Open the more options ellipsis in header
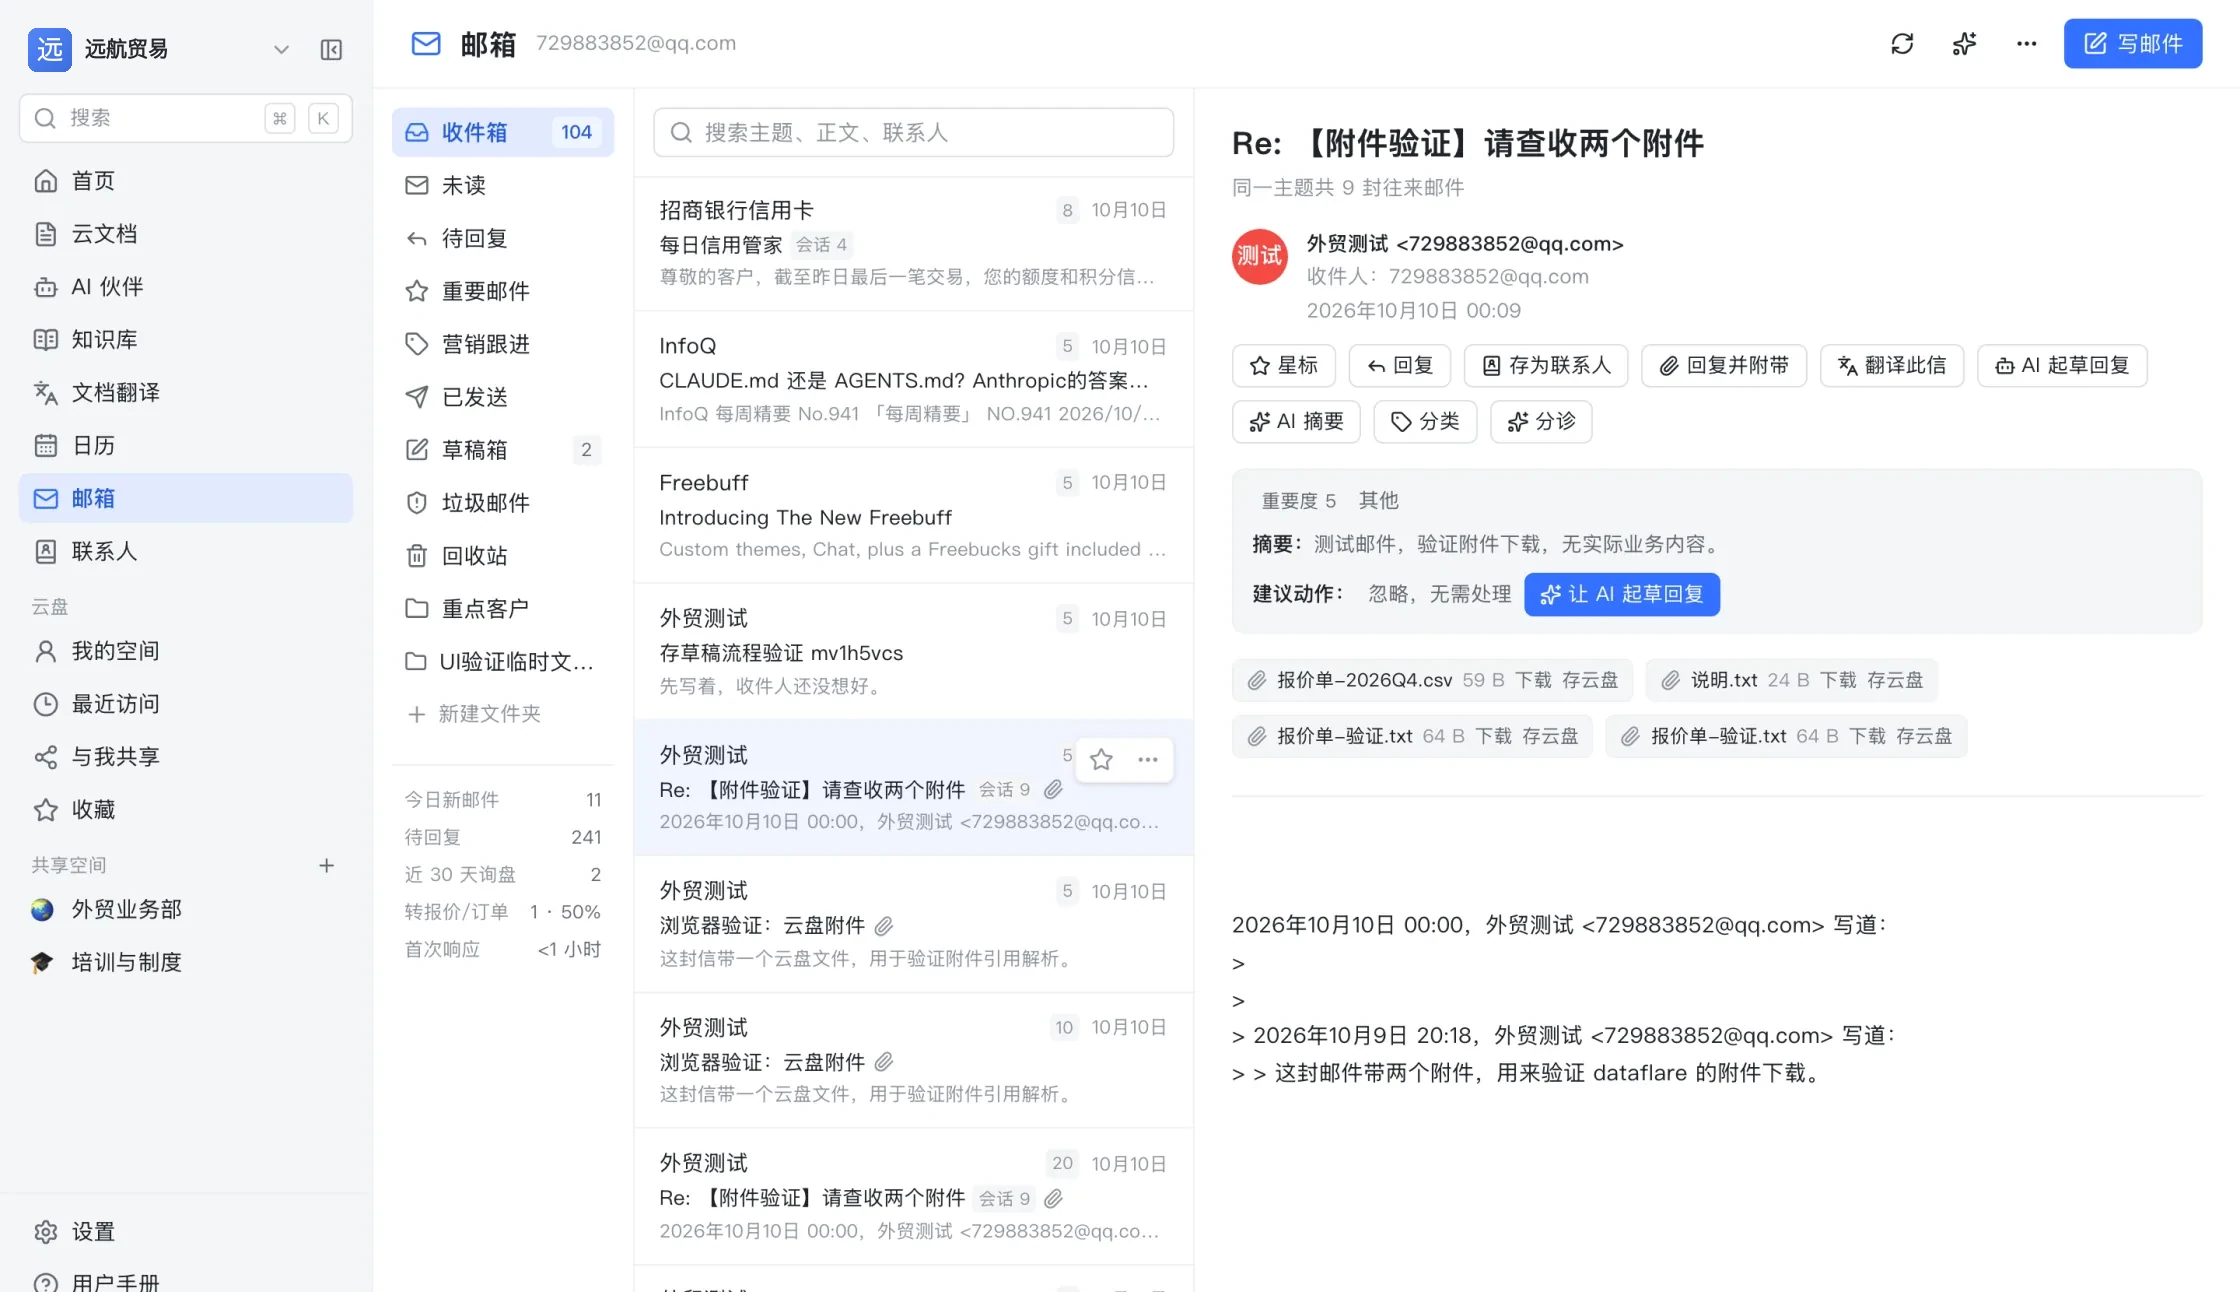Screen dimensions: 2240x1292 (2026, 43)
